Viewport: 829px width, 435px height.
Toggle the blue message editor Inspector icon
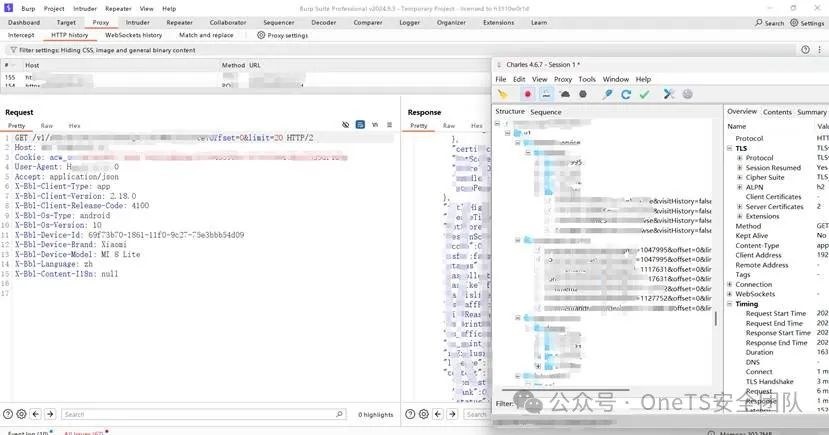click(360, 125)
